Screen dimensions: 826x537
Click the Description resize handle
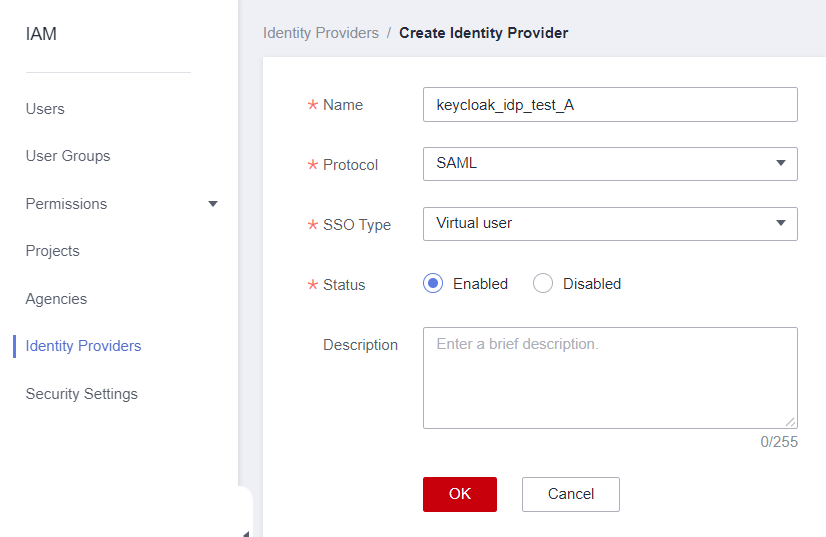(791, 422)
